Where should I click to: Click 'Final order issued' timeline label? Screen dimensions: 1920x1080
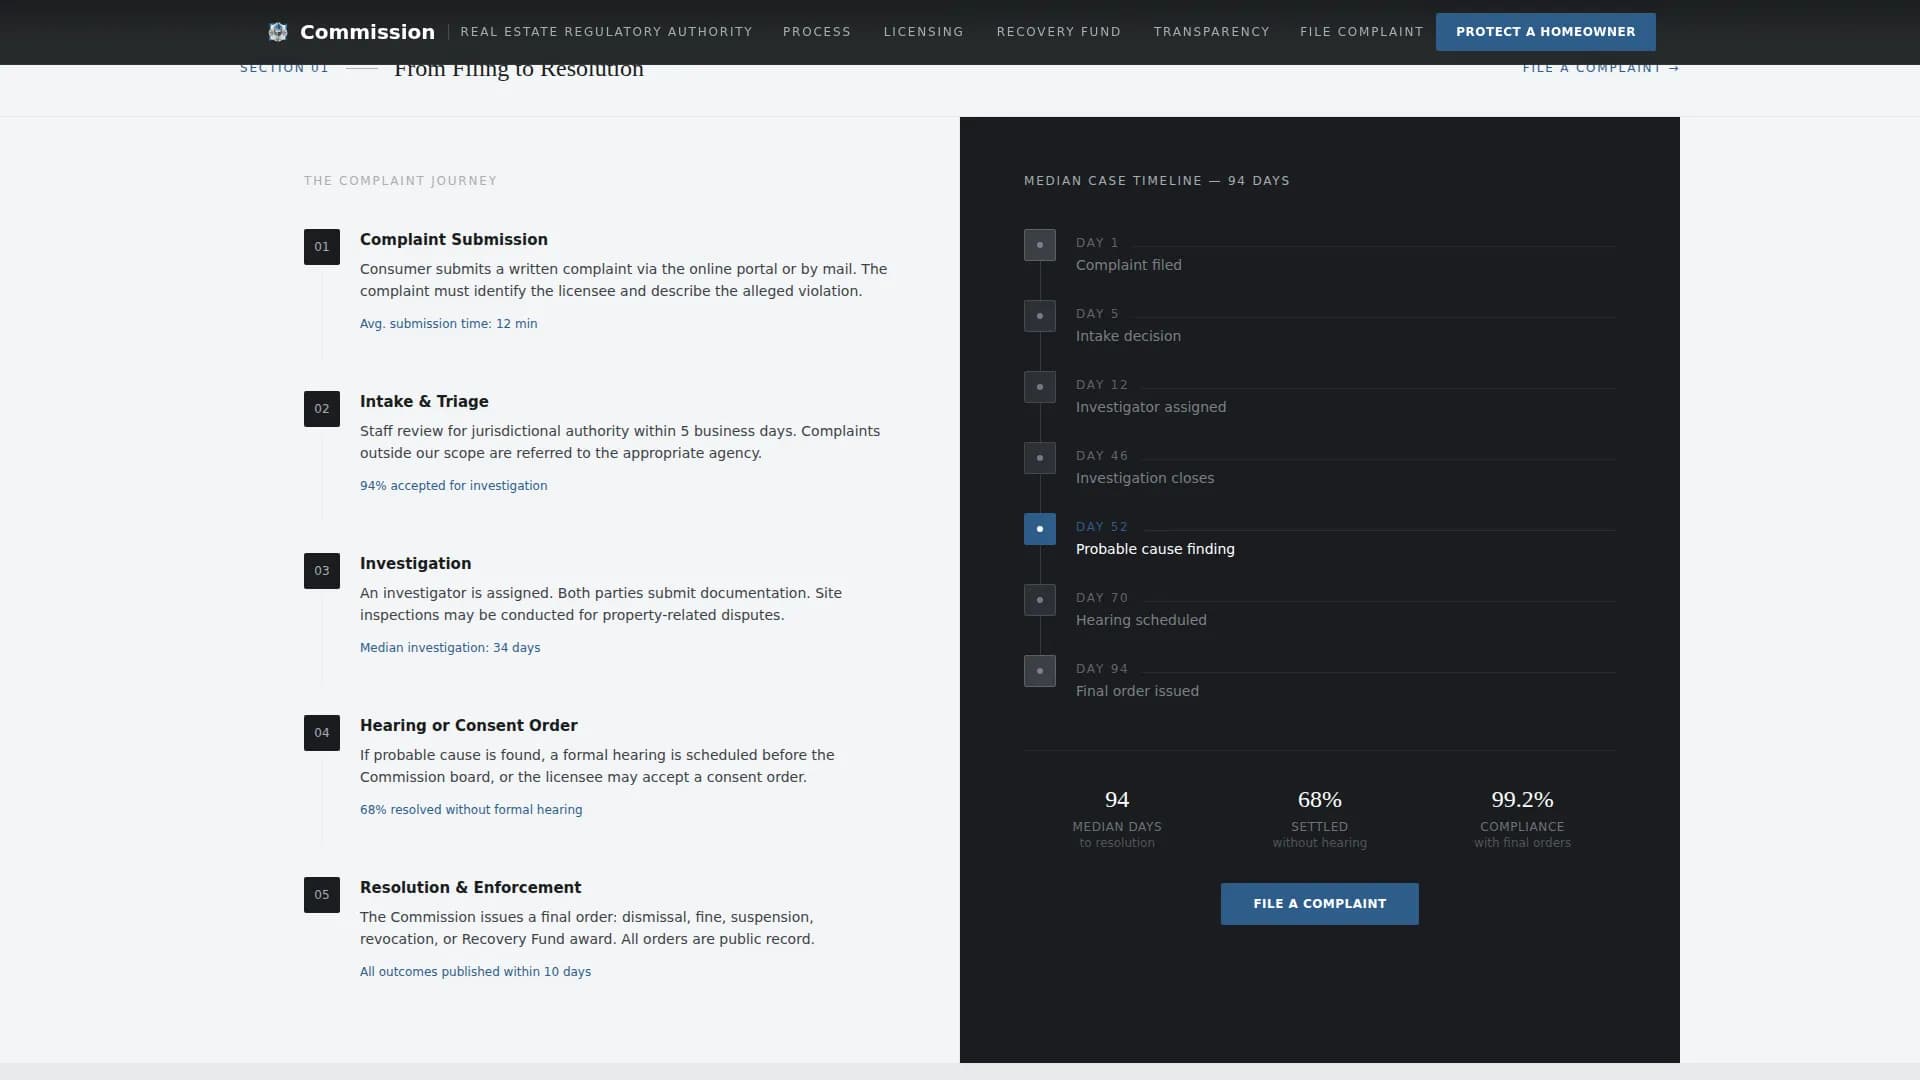tap(1137, 691)
